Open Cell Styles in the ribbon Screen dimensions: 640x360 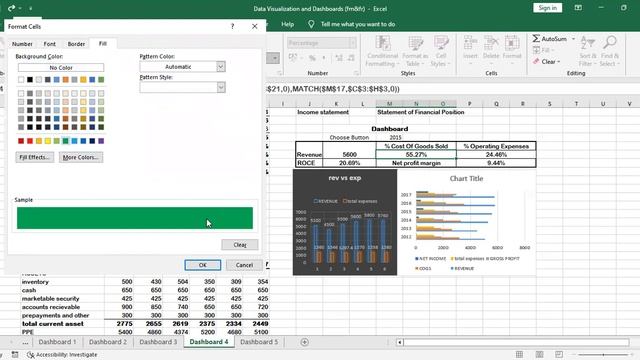pos(440,51)
